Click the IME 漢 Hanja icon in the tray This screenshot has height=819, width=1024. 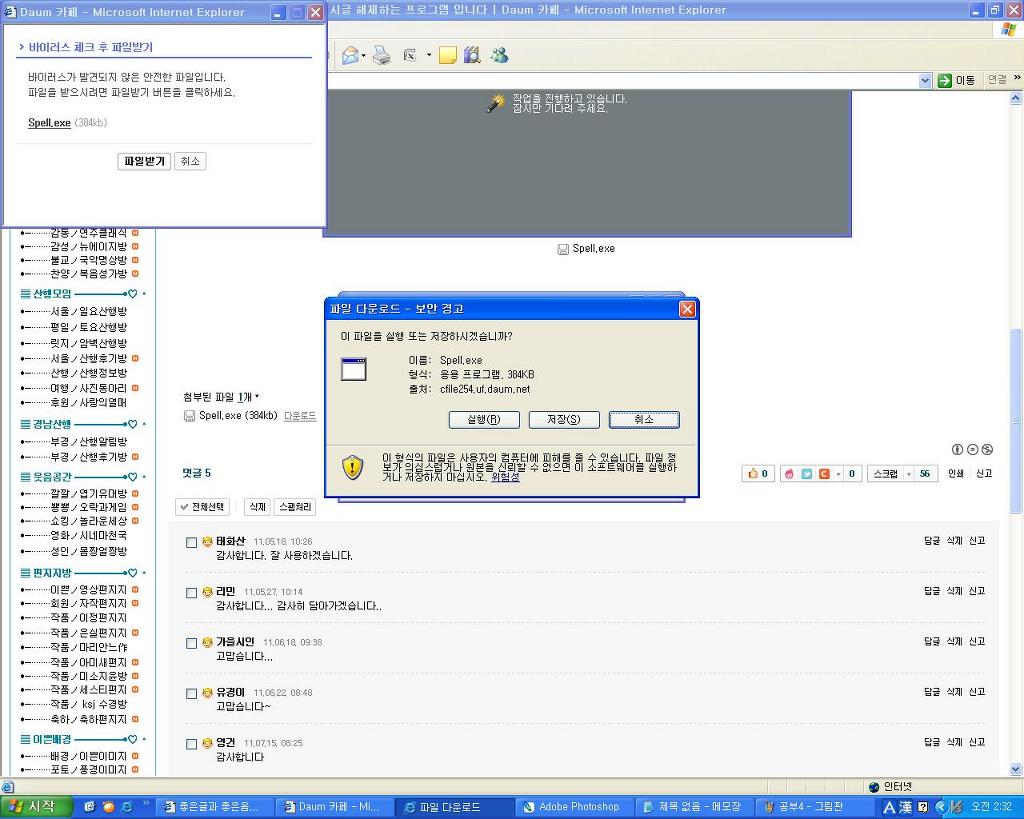[905, 807]
